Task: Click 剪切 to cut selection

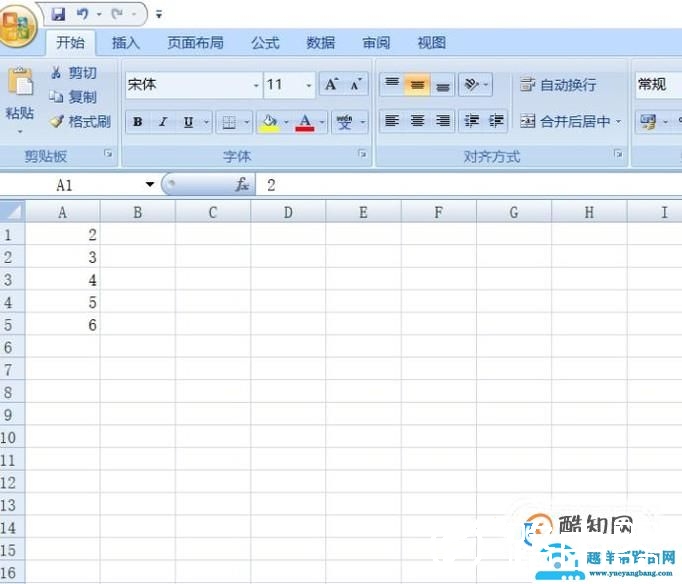Action: click(x=74, y=73)
